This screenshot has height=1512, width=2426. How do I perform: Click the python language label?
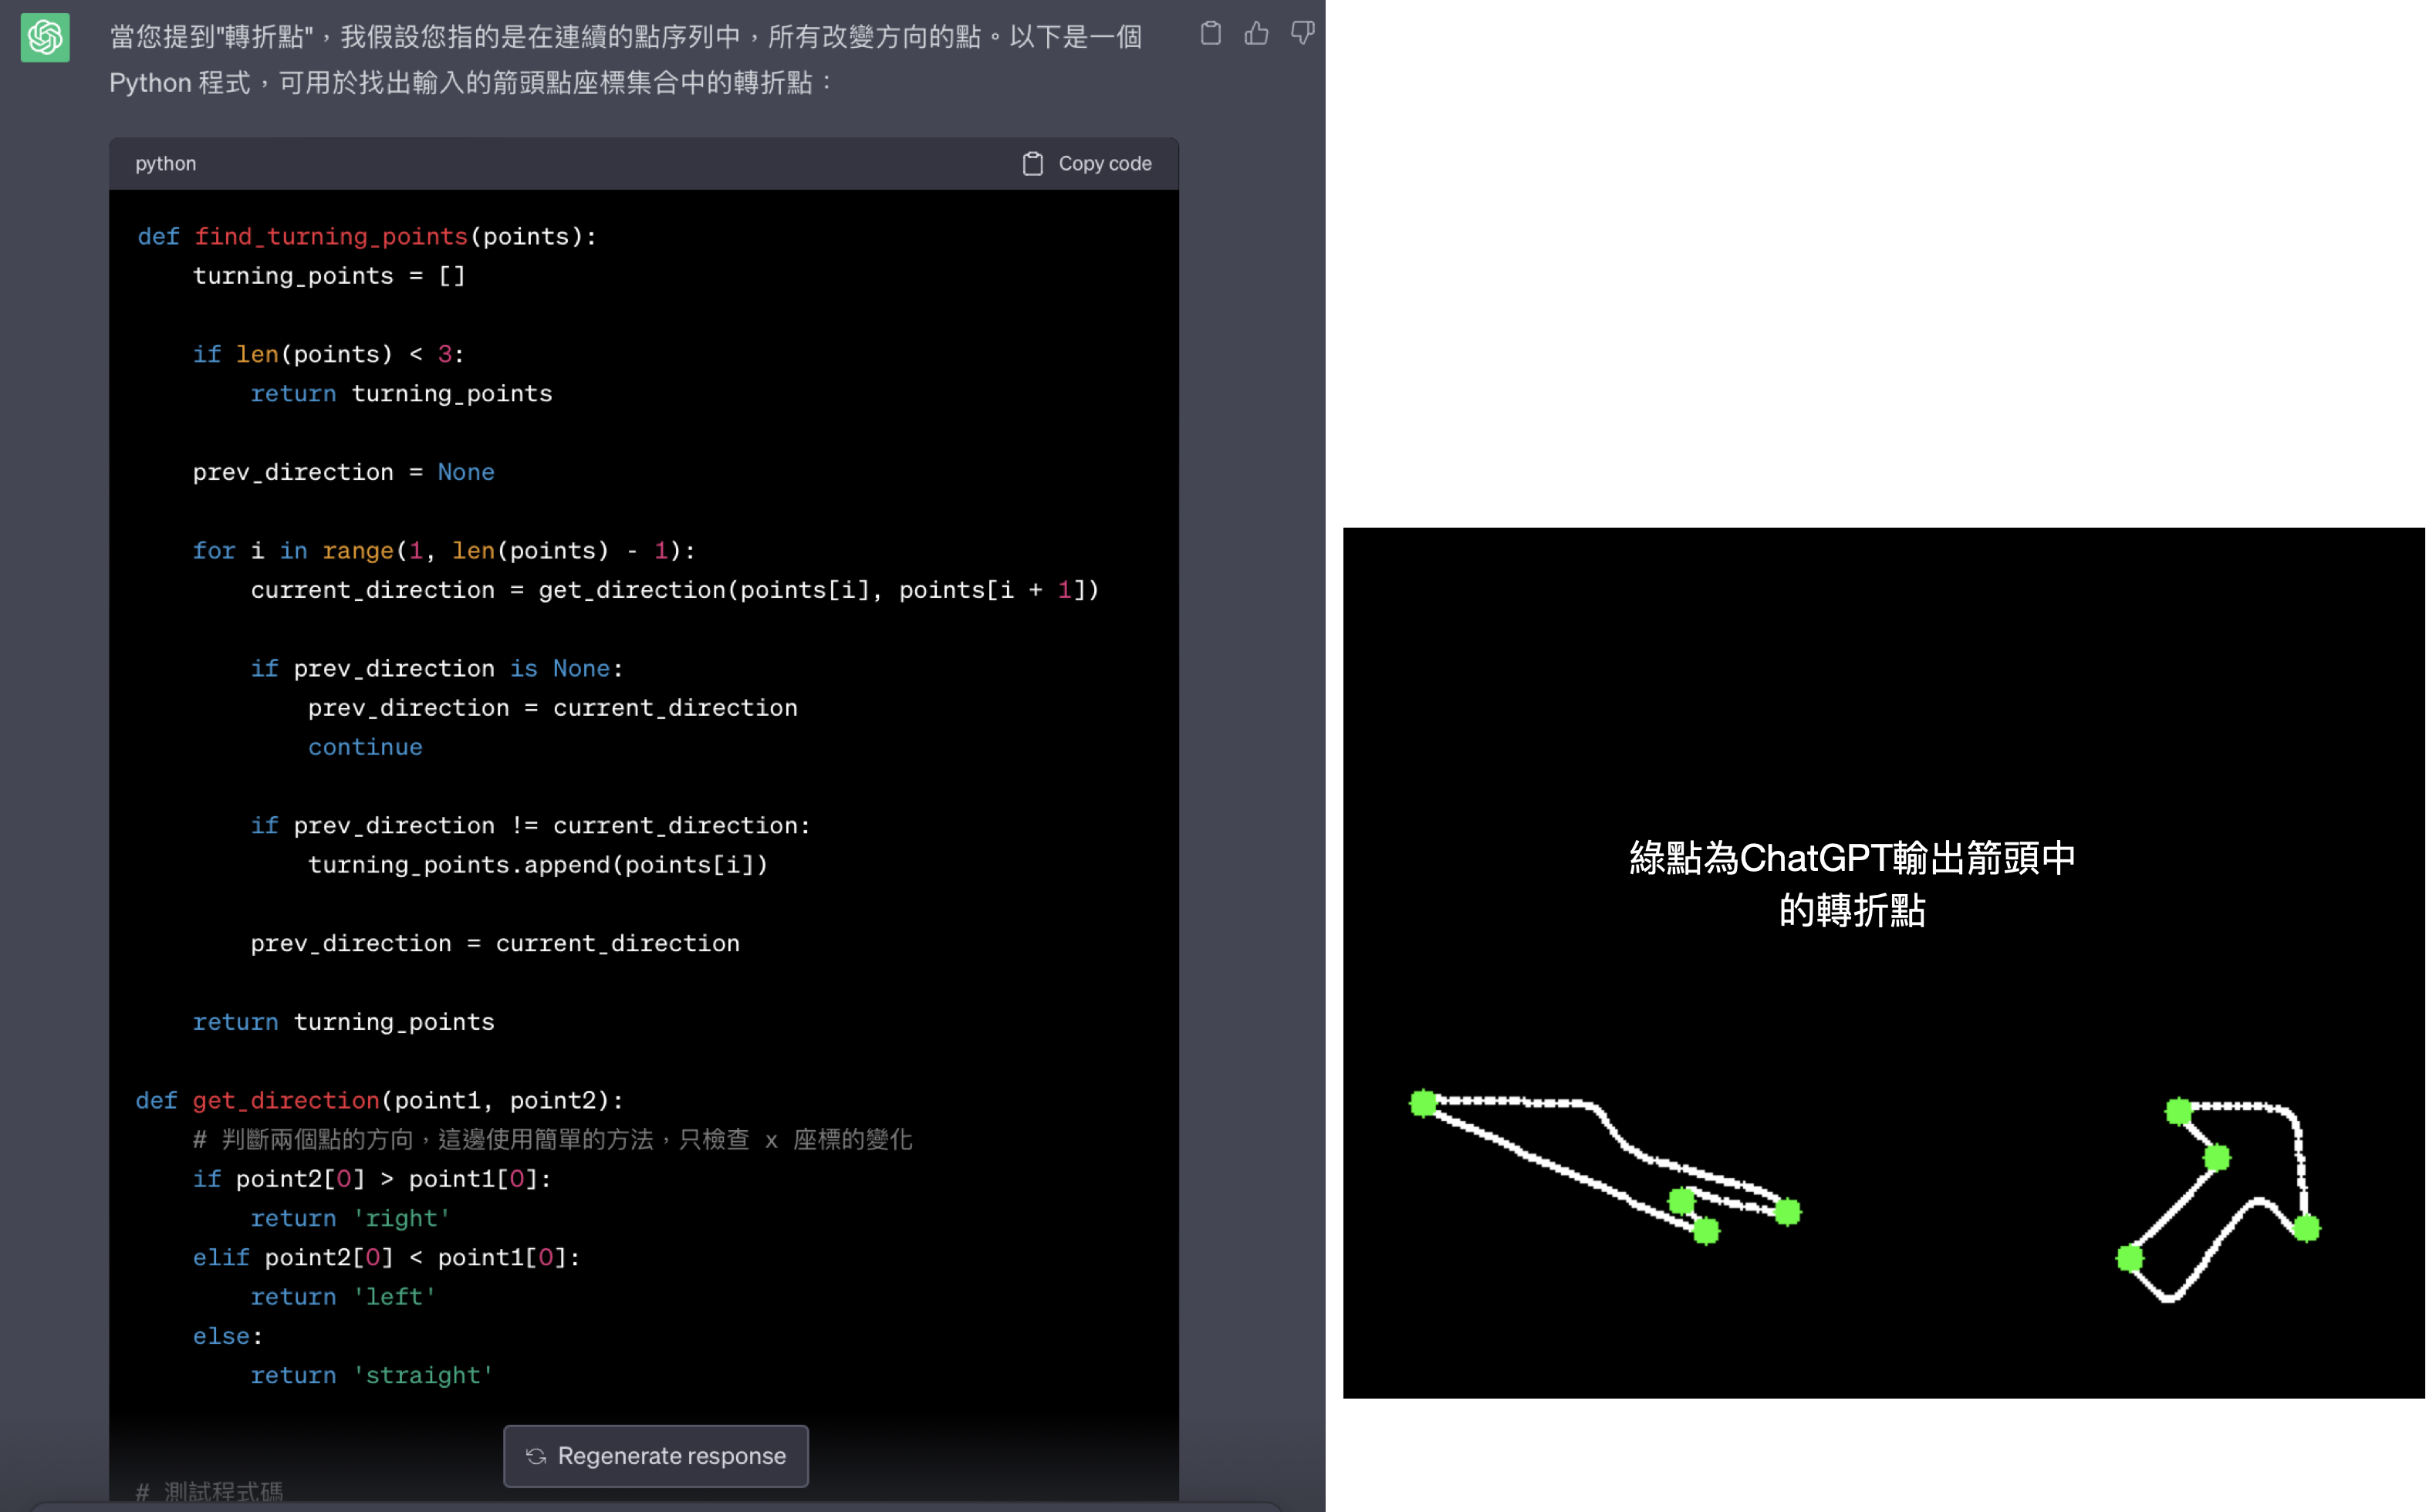(166, 163)
